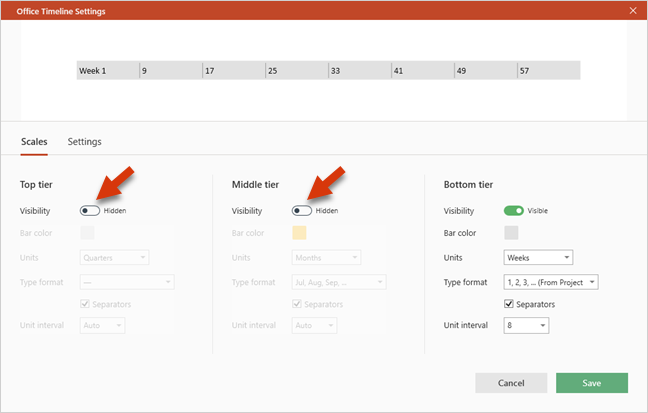Click the Cancel button
This screenshot has width=648, height=413.
(x=511, y=383)
